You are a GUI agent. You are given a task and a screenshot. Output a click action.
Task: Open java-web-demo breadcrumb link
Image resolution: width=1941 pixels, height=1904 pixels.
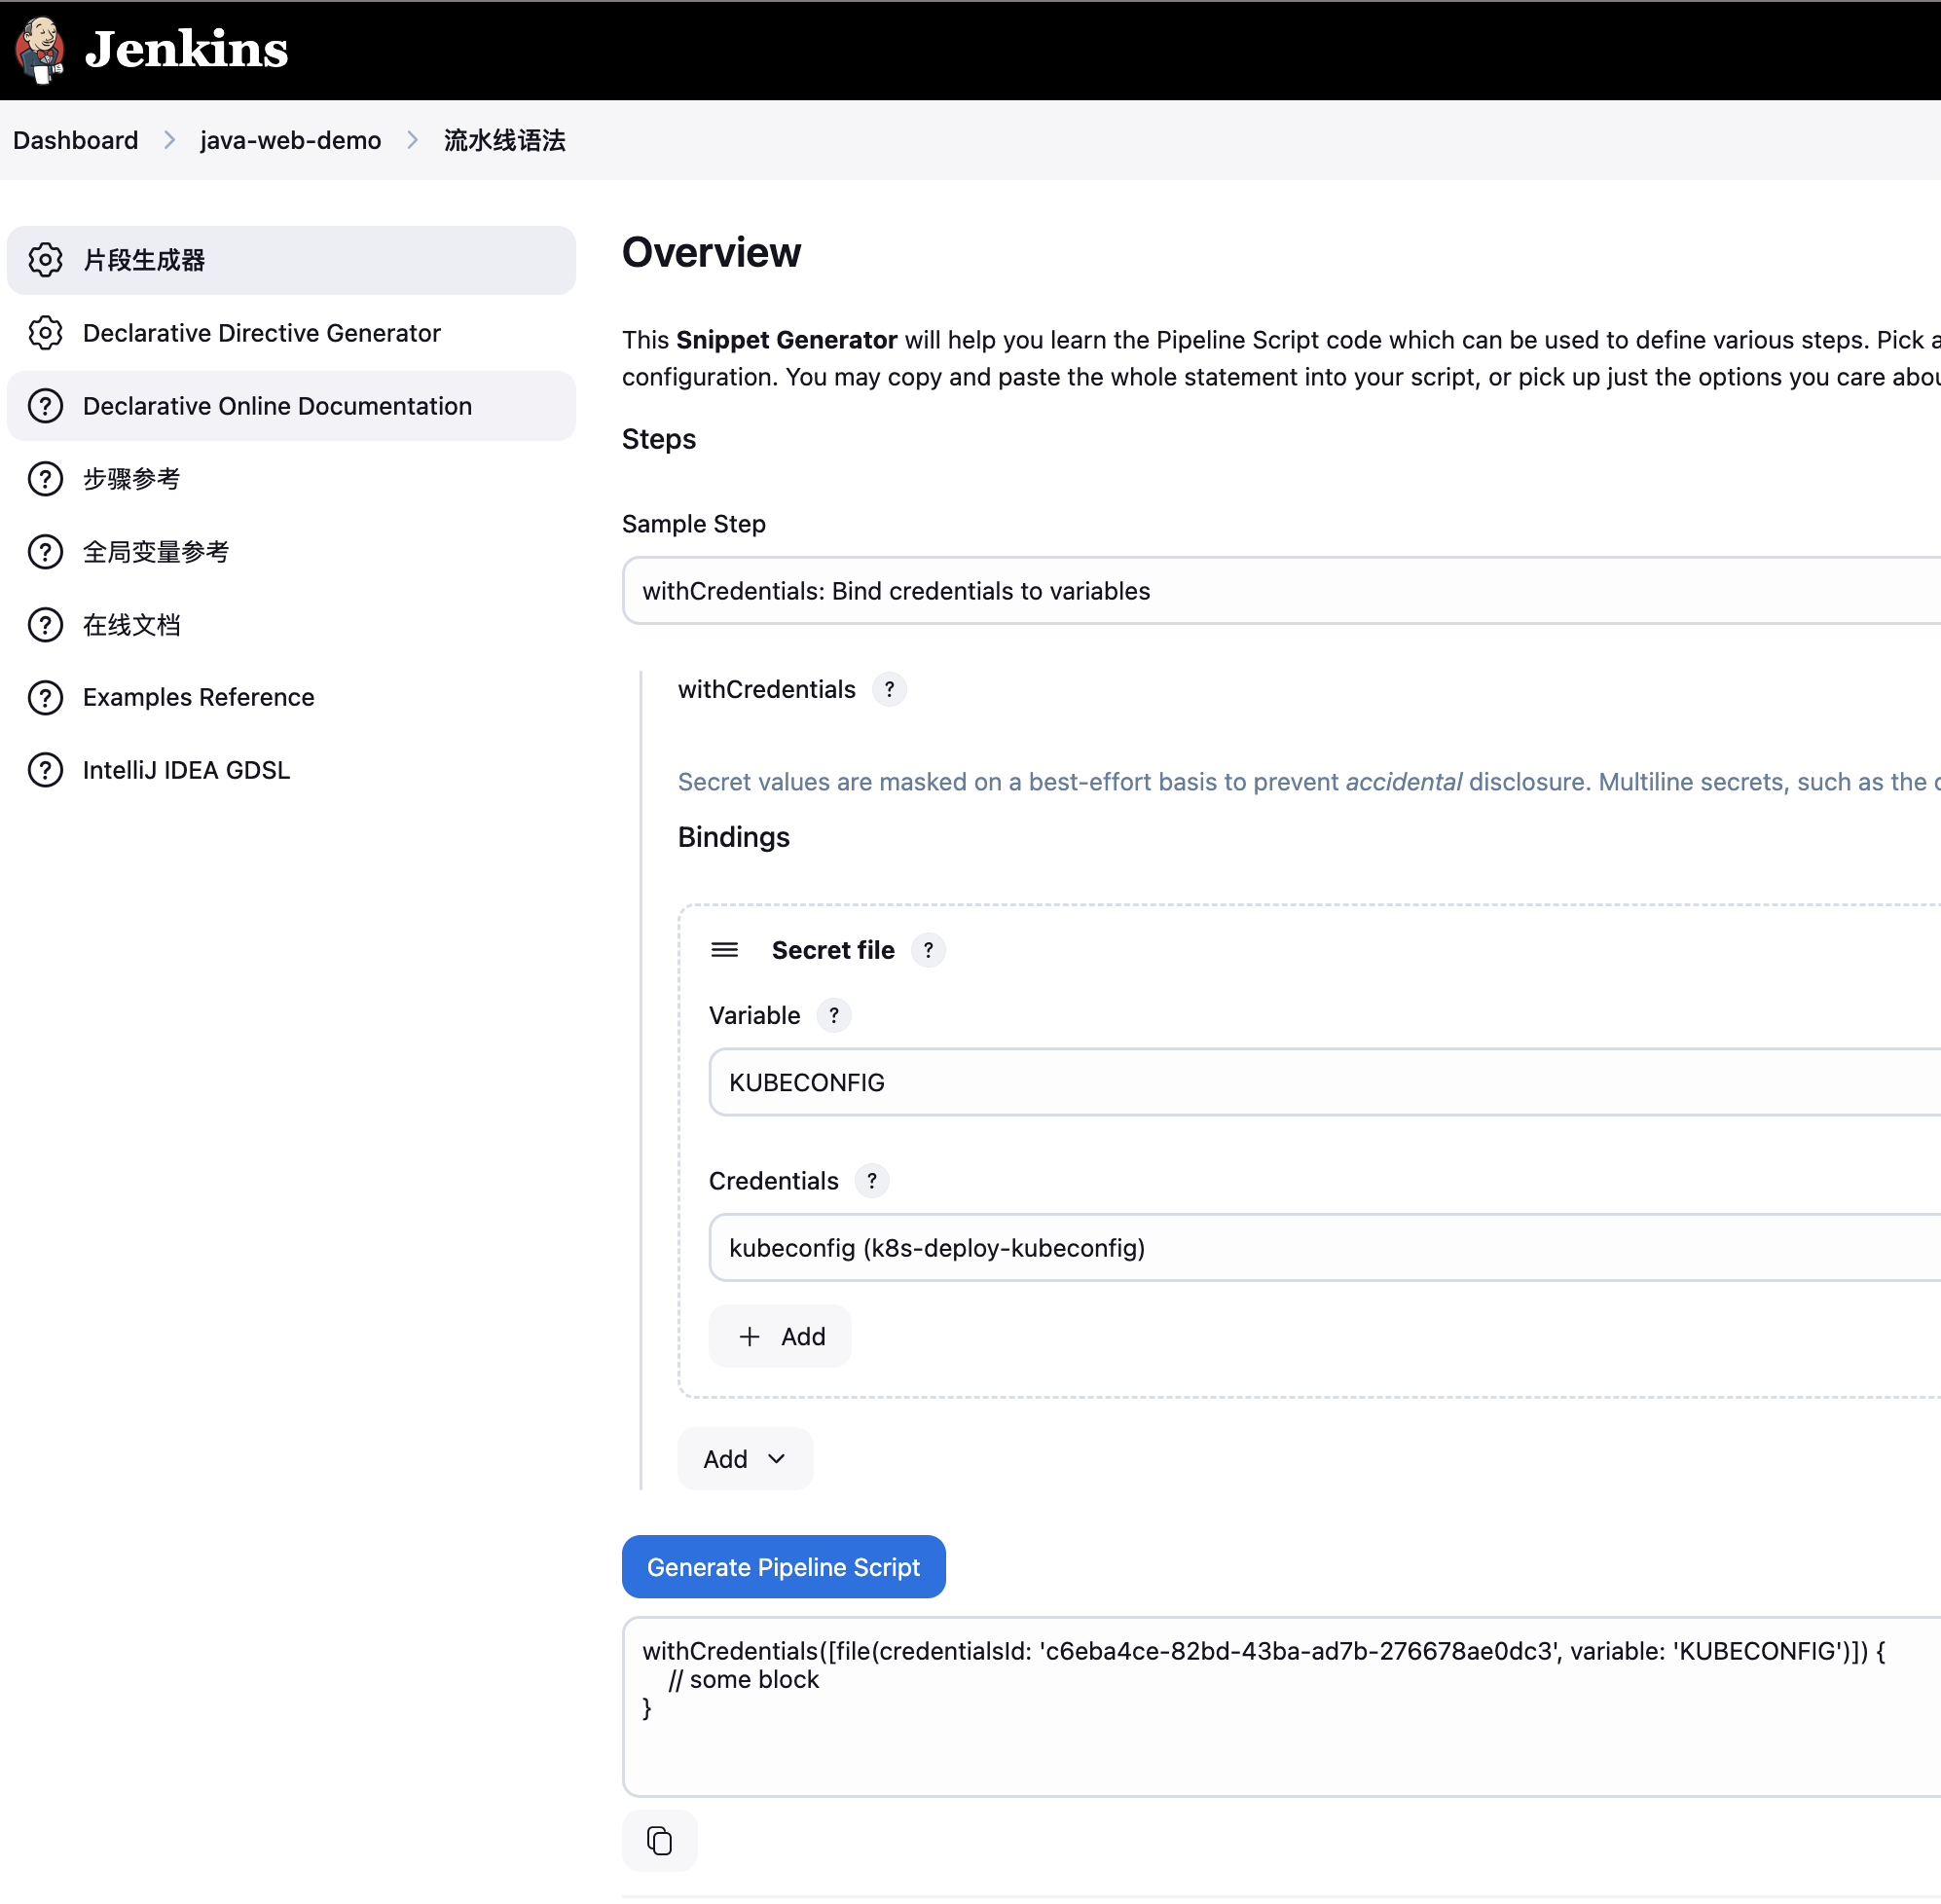coord(290,140)
